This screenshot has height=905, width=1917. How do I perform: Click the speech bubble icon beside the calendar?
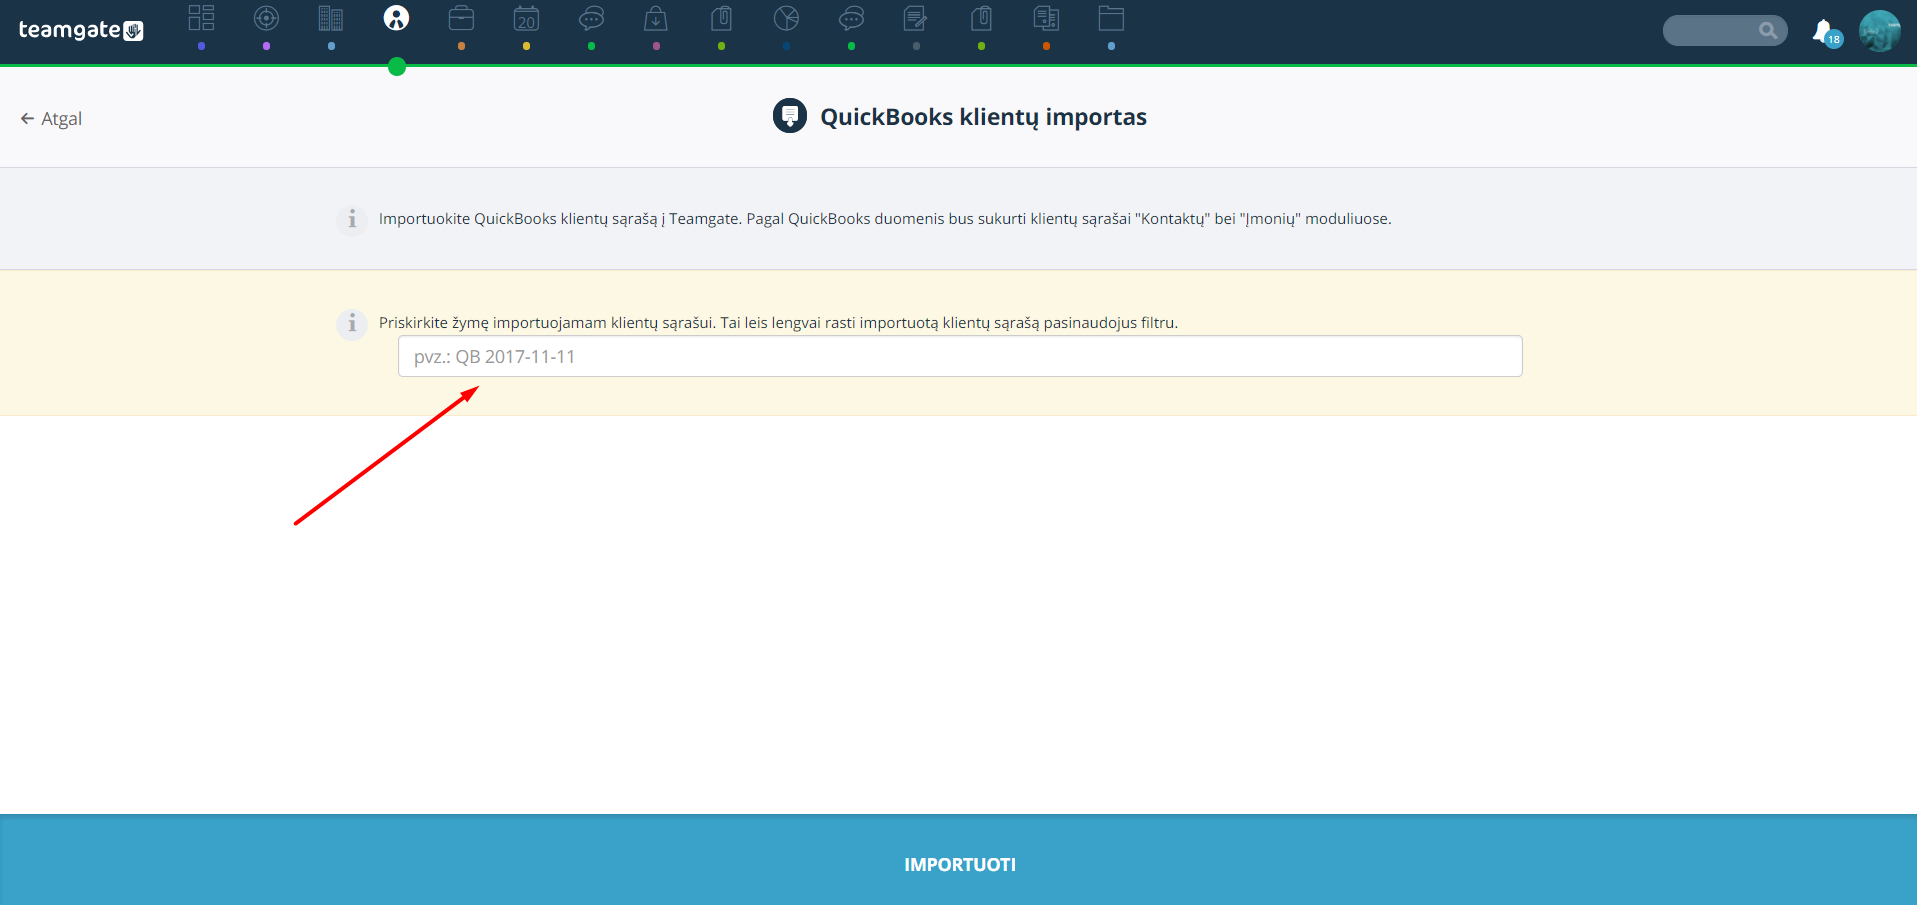[591, 18]
